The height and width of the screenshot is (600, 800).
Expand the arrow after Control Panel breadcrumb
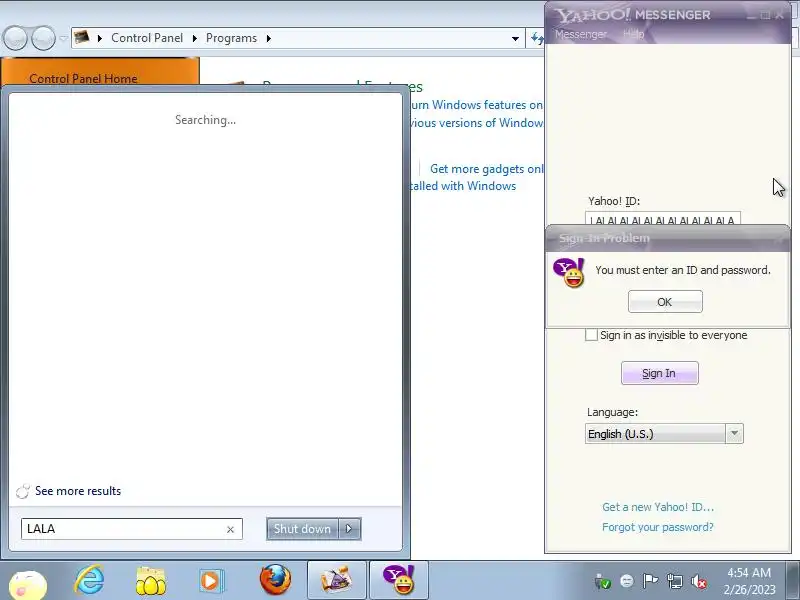[194, 38]
